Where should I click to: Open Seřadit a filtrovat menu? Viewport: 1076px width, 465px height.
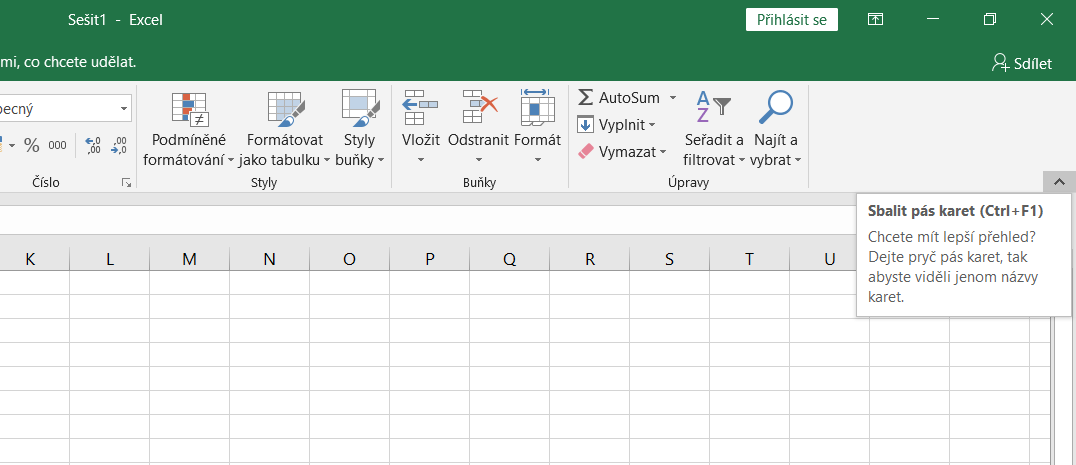[714, 129]
